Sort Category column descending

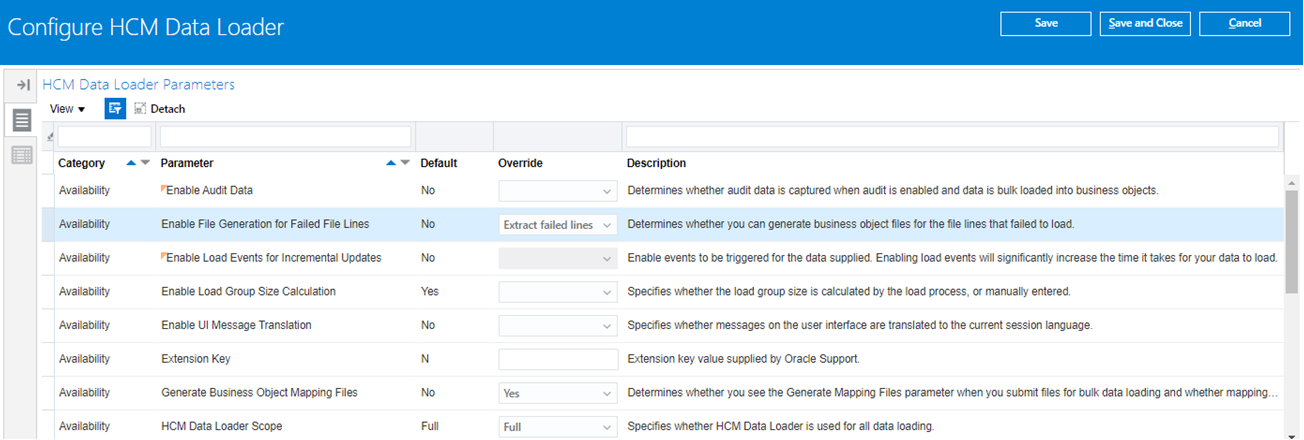[x=145, y=163]
